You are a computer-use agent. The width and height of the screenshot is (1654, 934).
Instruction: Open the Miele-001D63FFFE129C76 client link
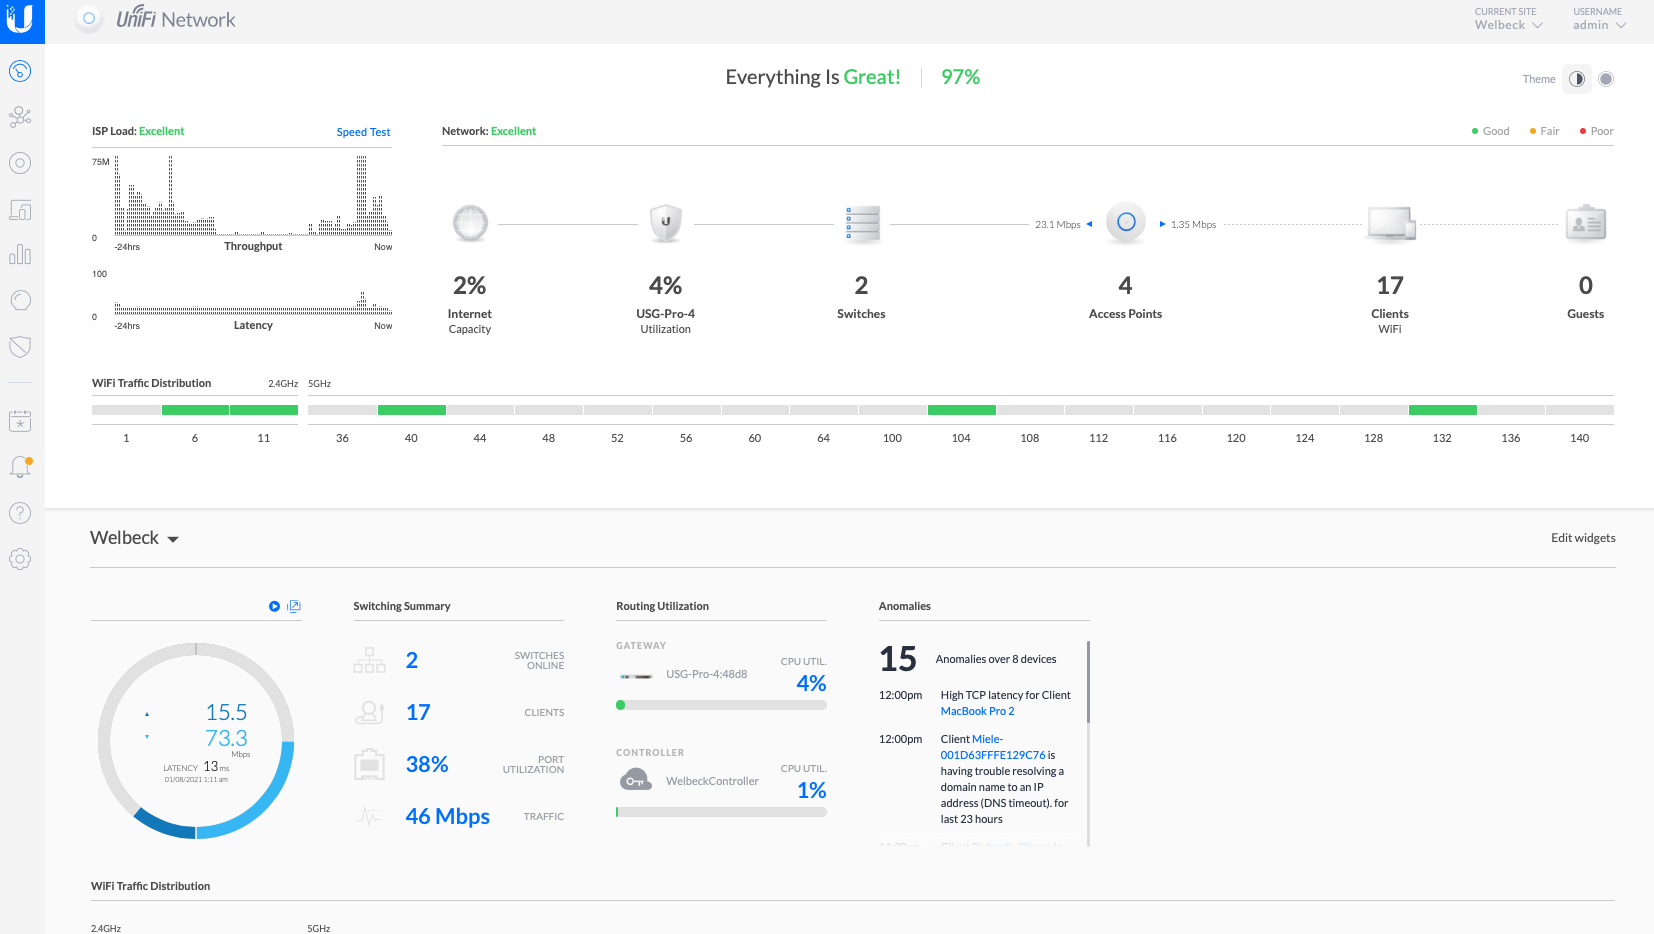993,747
